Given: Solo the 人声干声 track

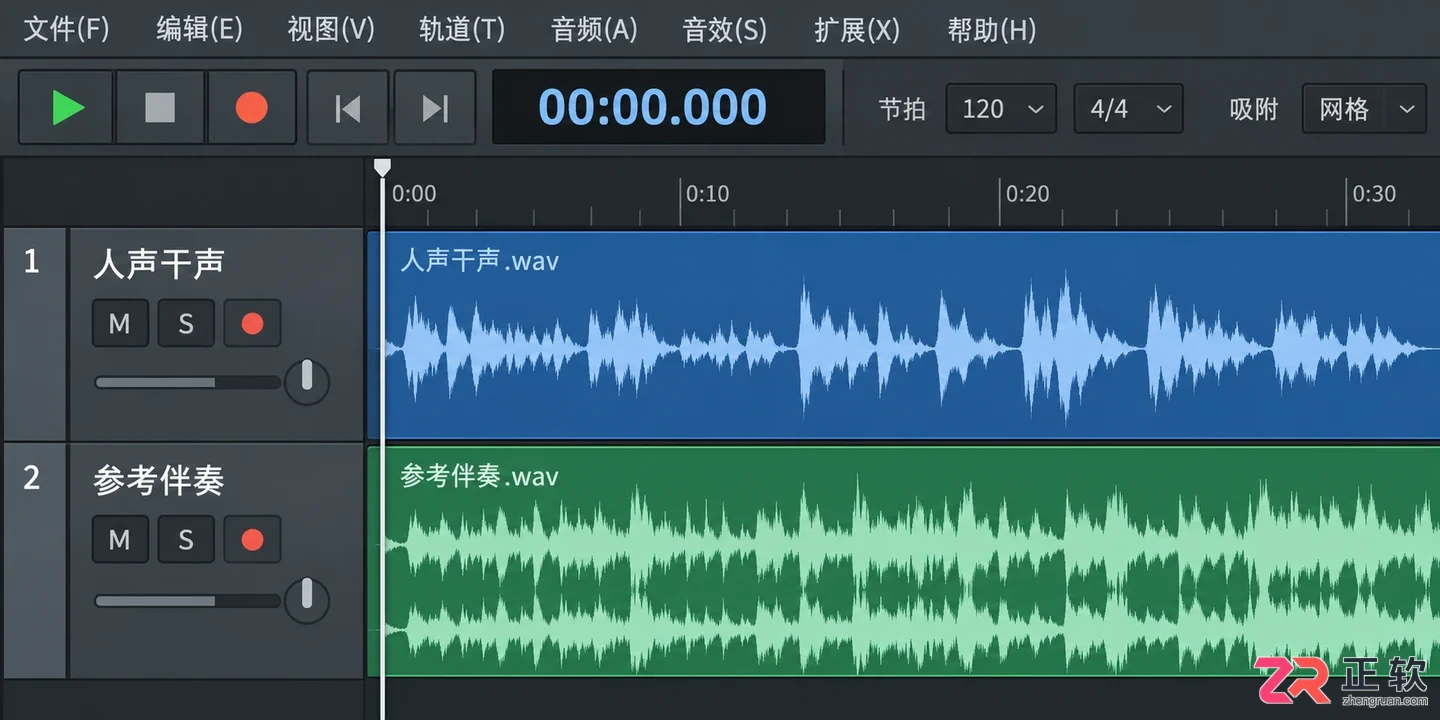Looking at the screenshot, I should click(x=186, y=323).
